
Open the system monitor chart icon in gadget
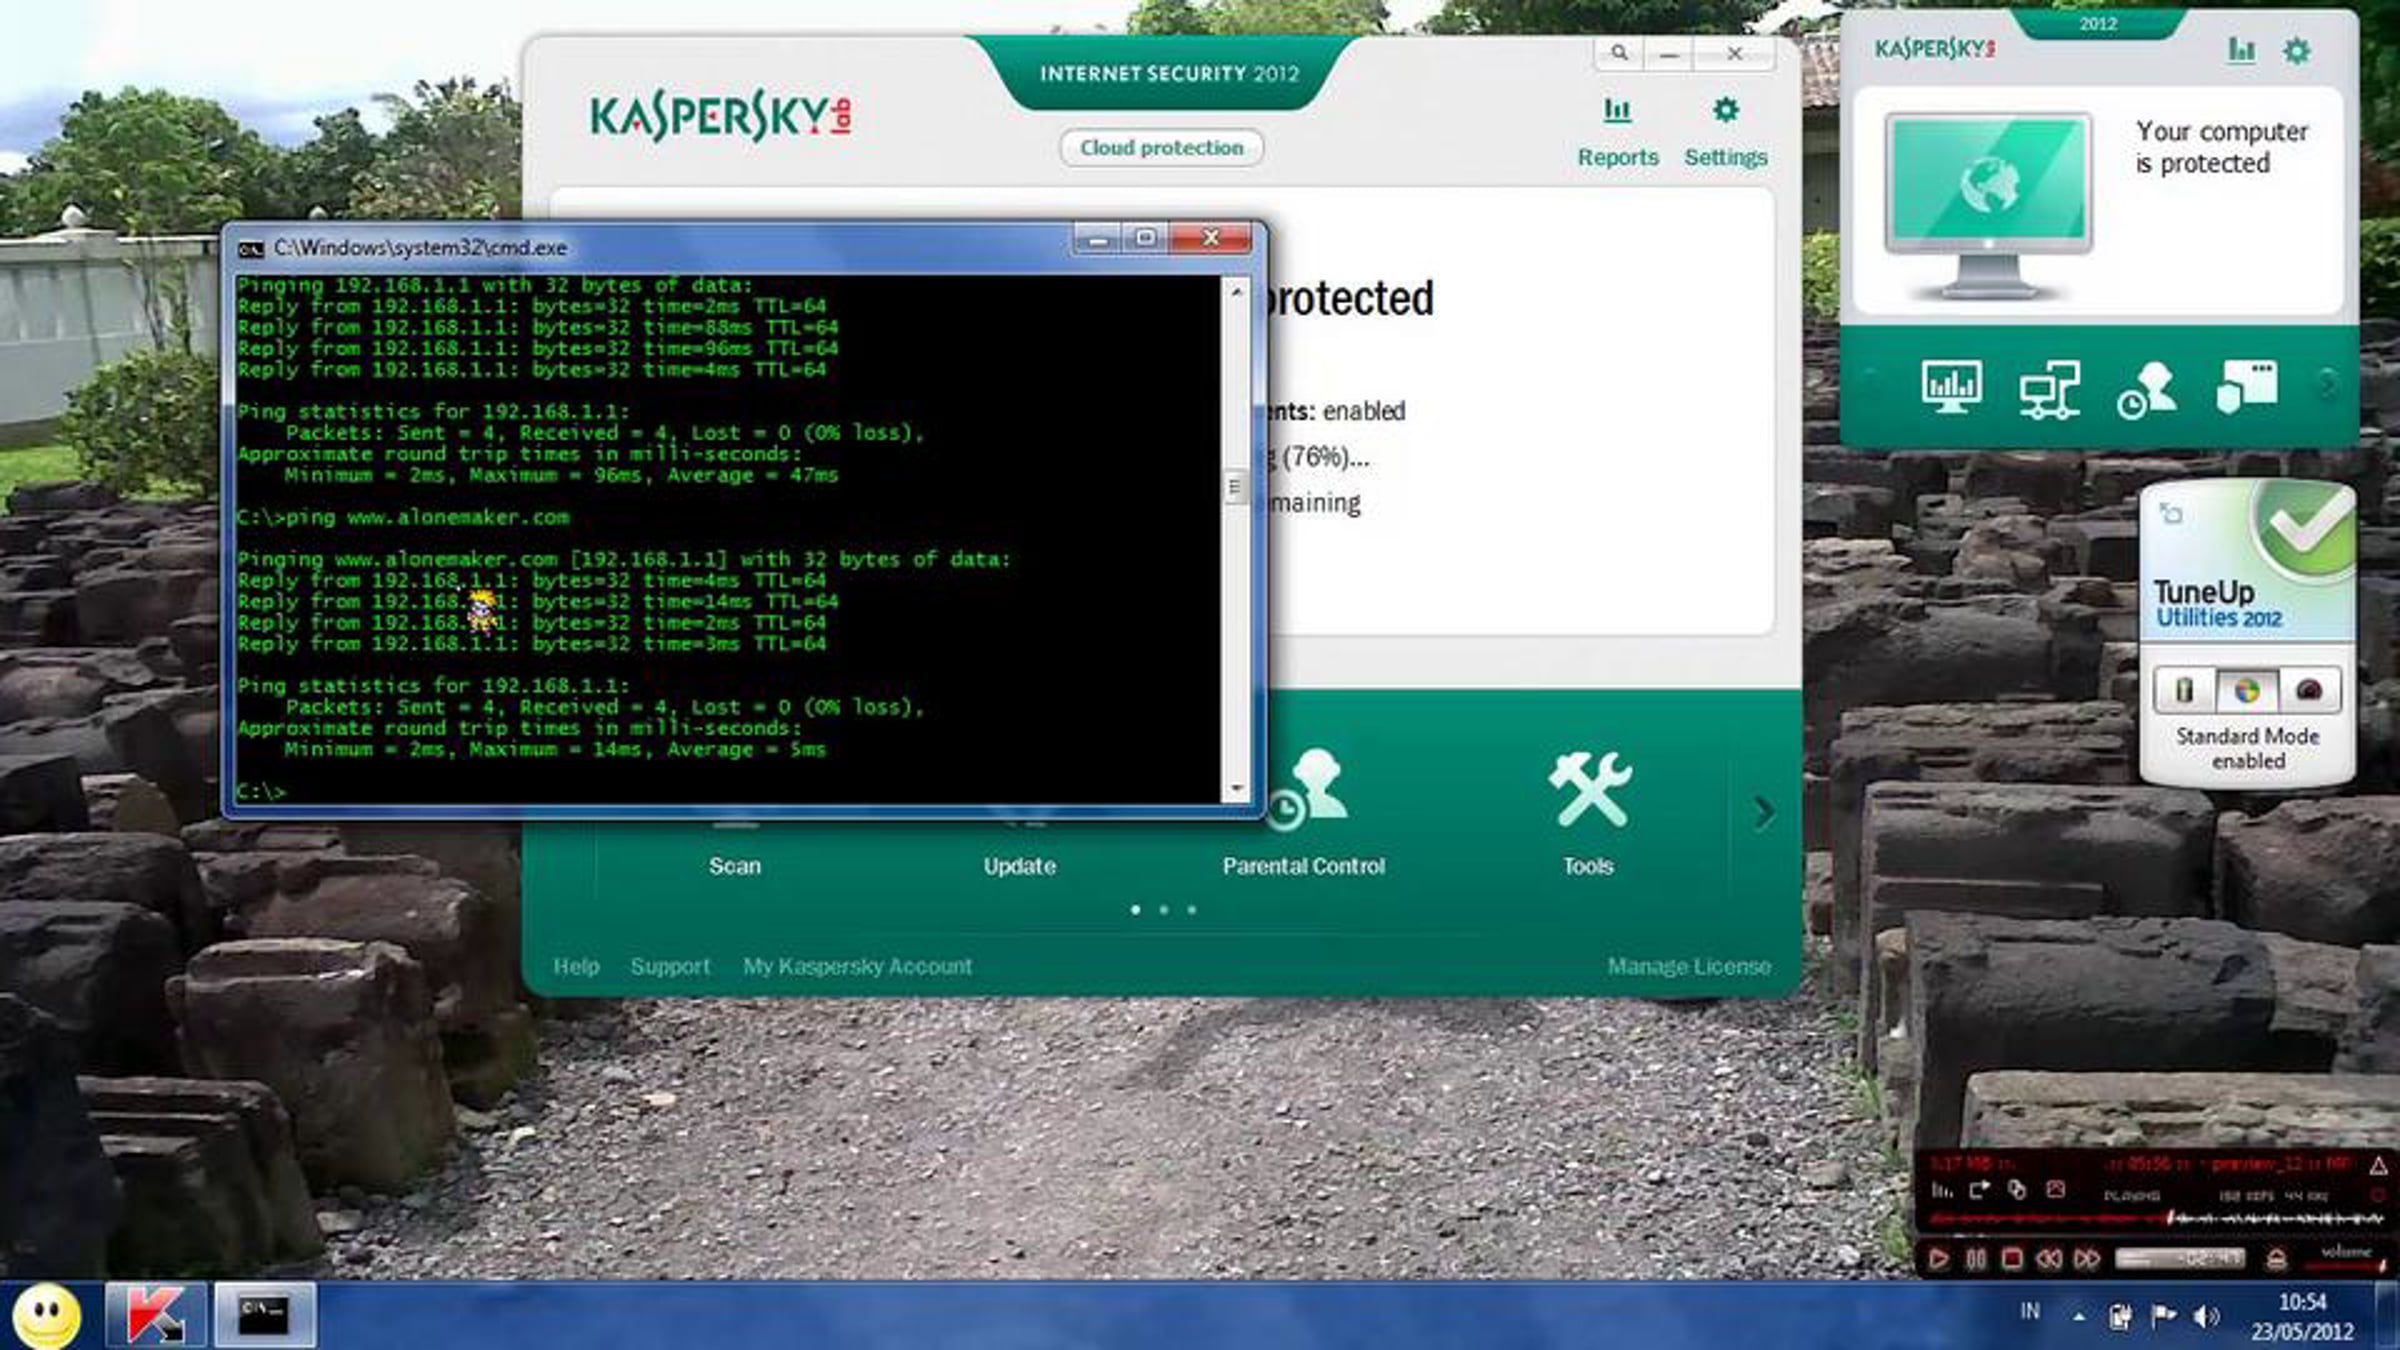[1951, 386]
